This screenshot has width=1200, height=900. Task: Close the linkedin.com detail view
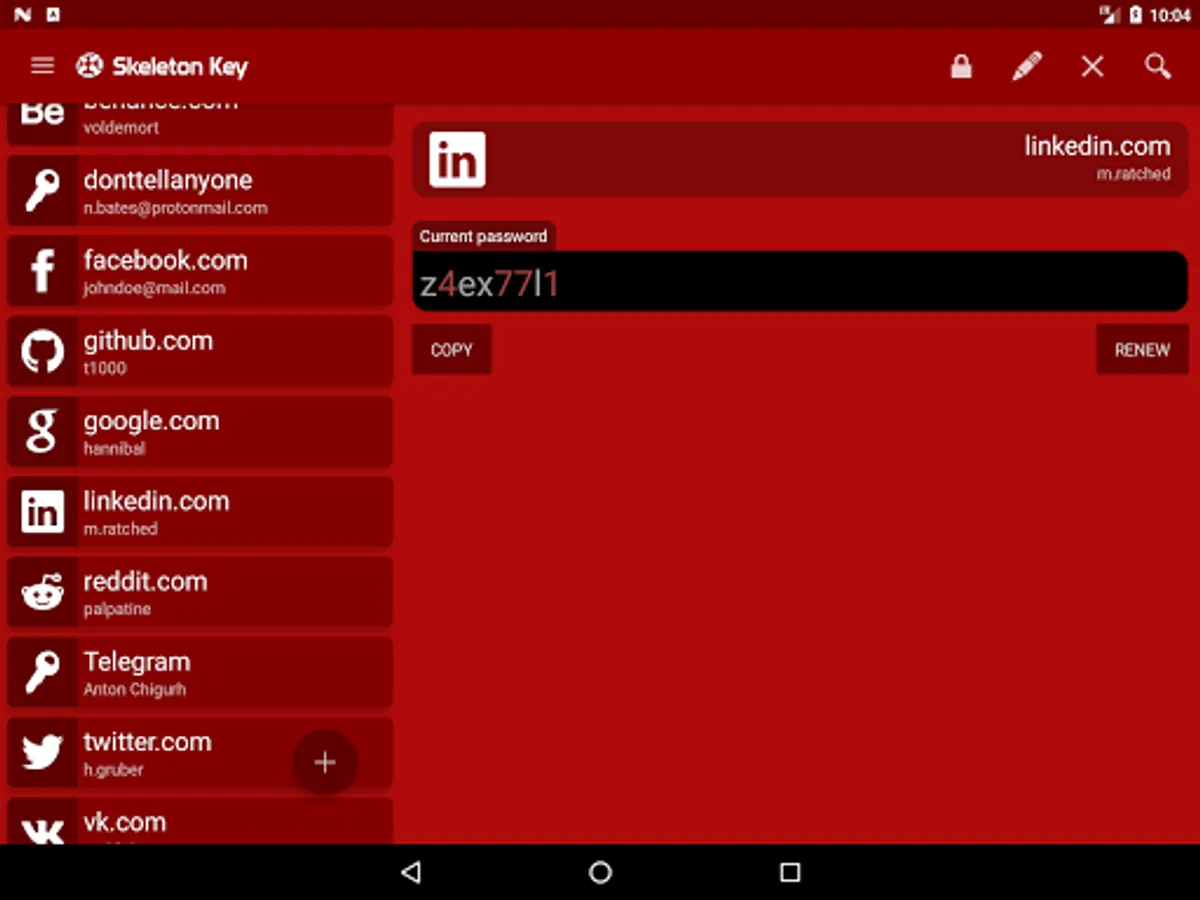(1092, 66)
